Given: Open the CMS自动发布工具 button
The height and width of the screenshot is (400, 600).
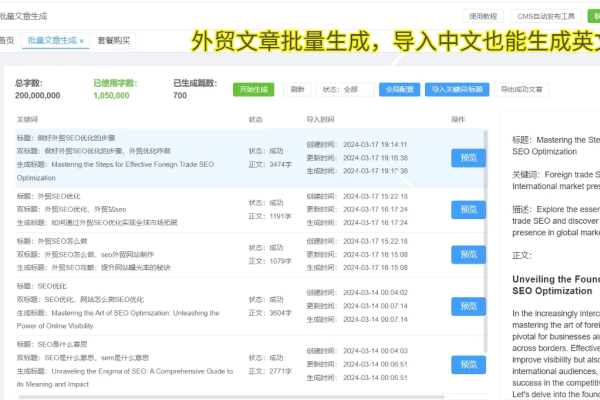Looking at the screenshot, I should tap(546, 16).
